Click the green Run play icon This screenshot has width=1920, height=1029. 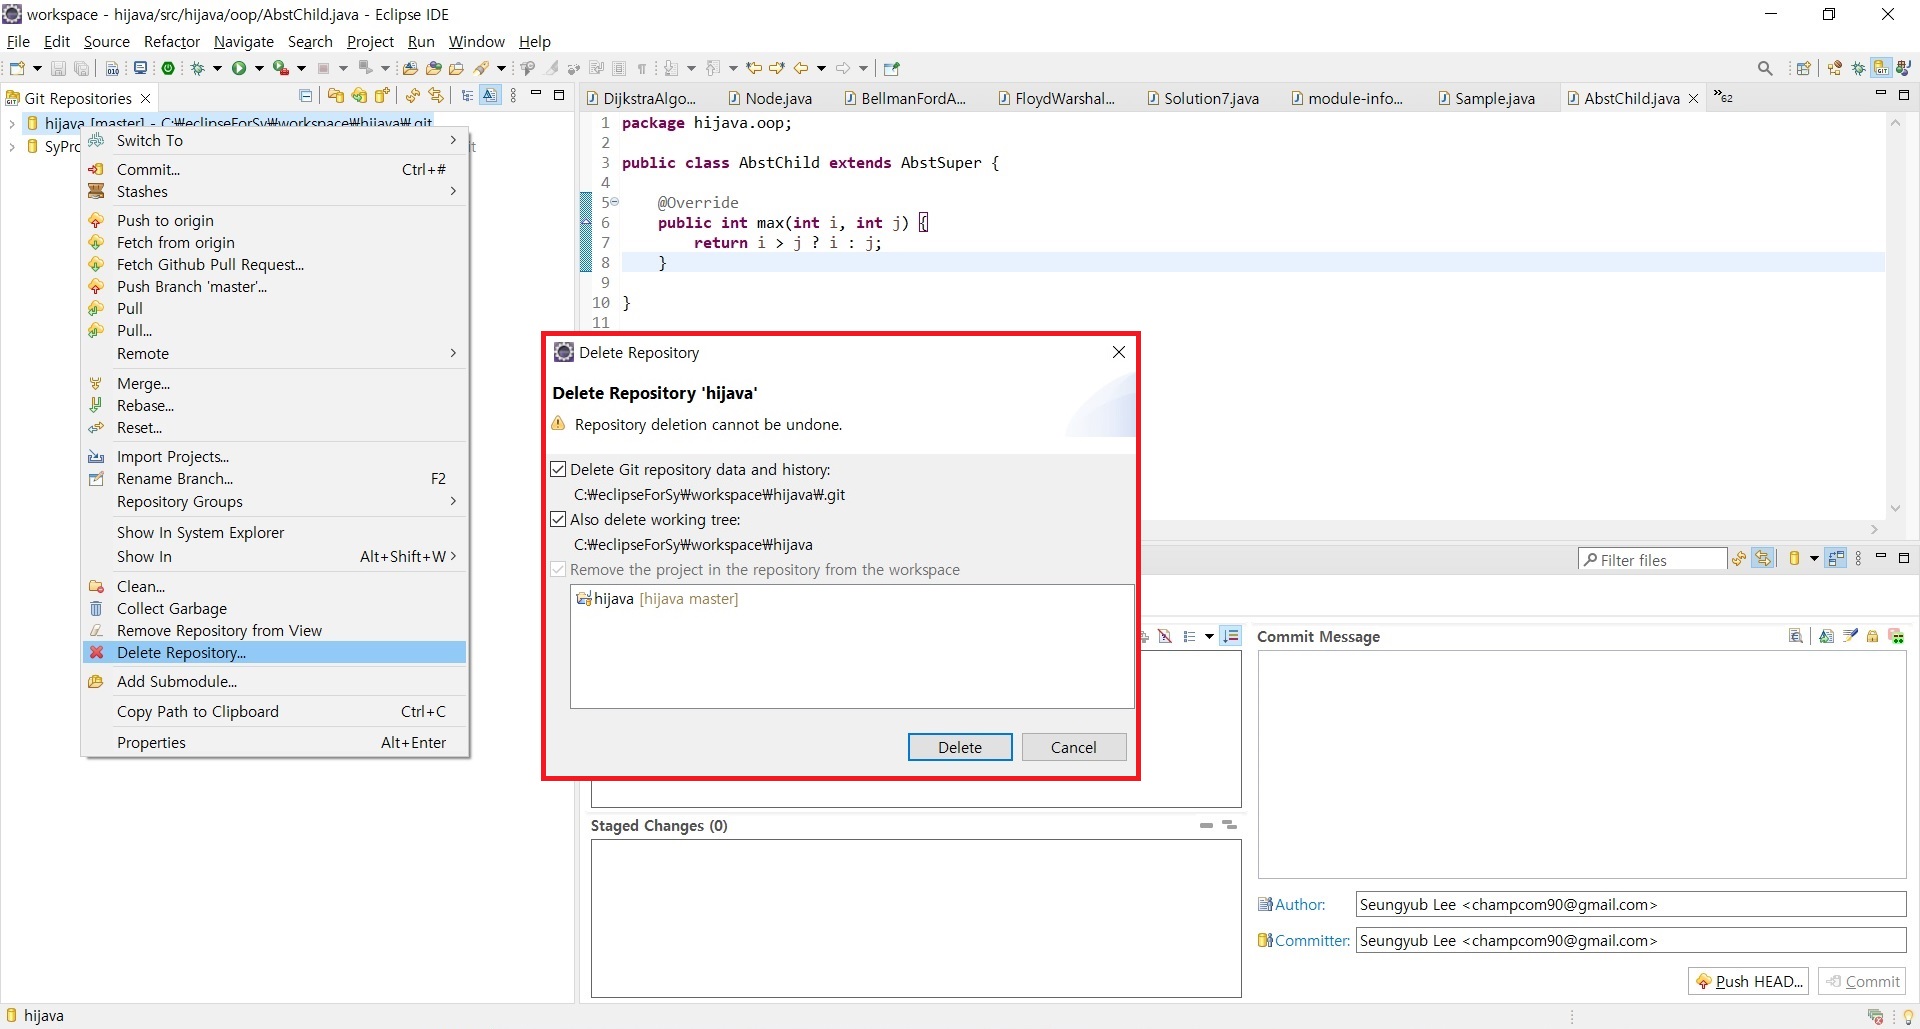pyautogui.click(x=239, y=68)
